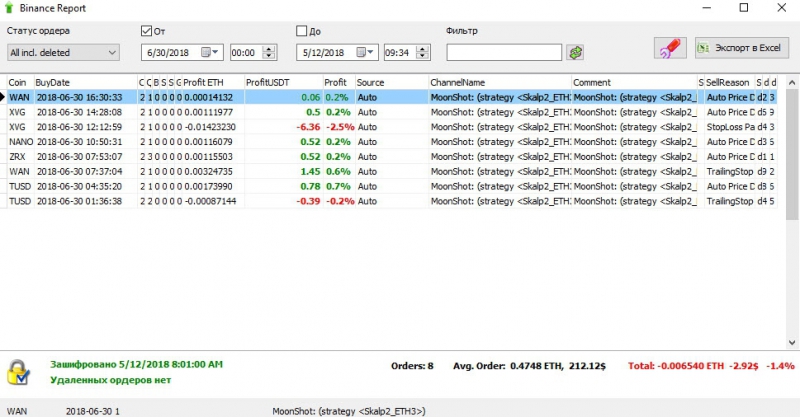Open the From date calendar picker icon

tap(209, 52)
